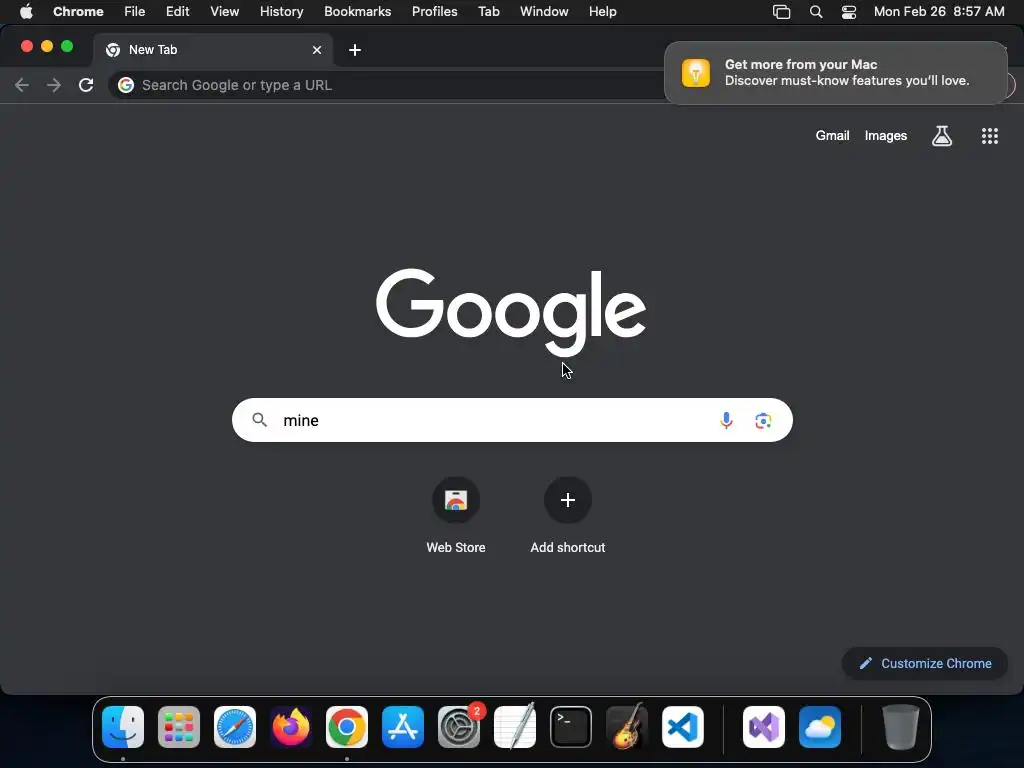Click Chrome icon in the Dock
The width and height of the screenshot is (1024, 768).
point(347,727)
